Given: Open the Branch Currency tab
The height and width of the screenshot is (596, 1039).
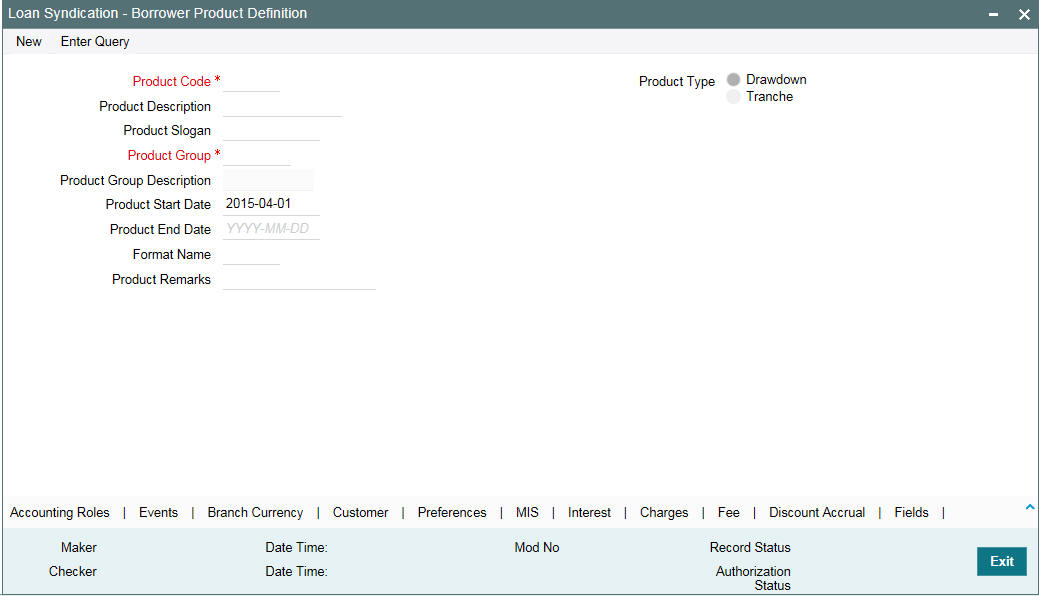Looking at the screenshot, I should (x=255, y=512).
